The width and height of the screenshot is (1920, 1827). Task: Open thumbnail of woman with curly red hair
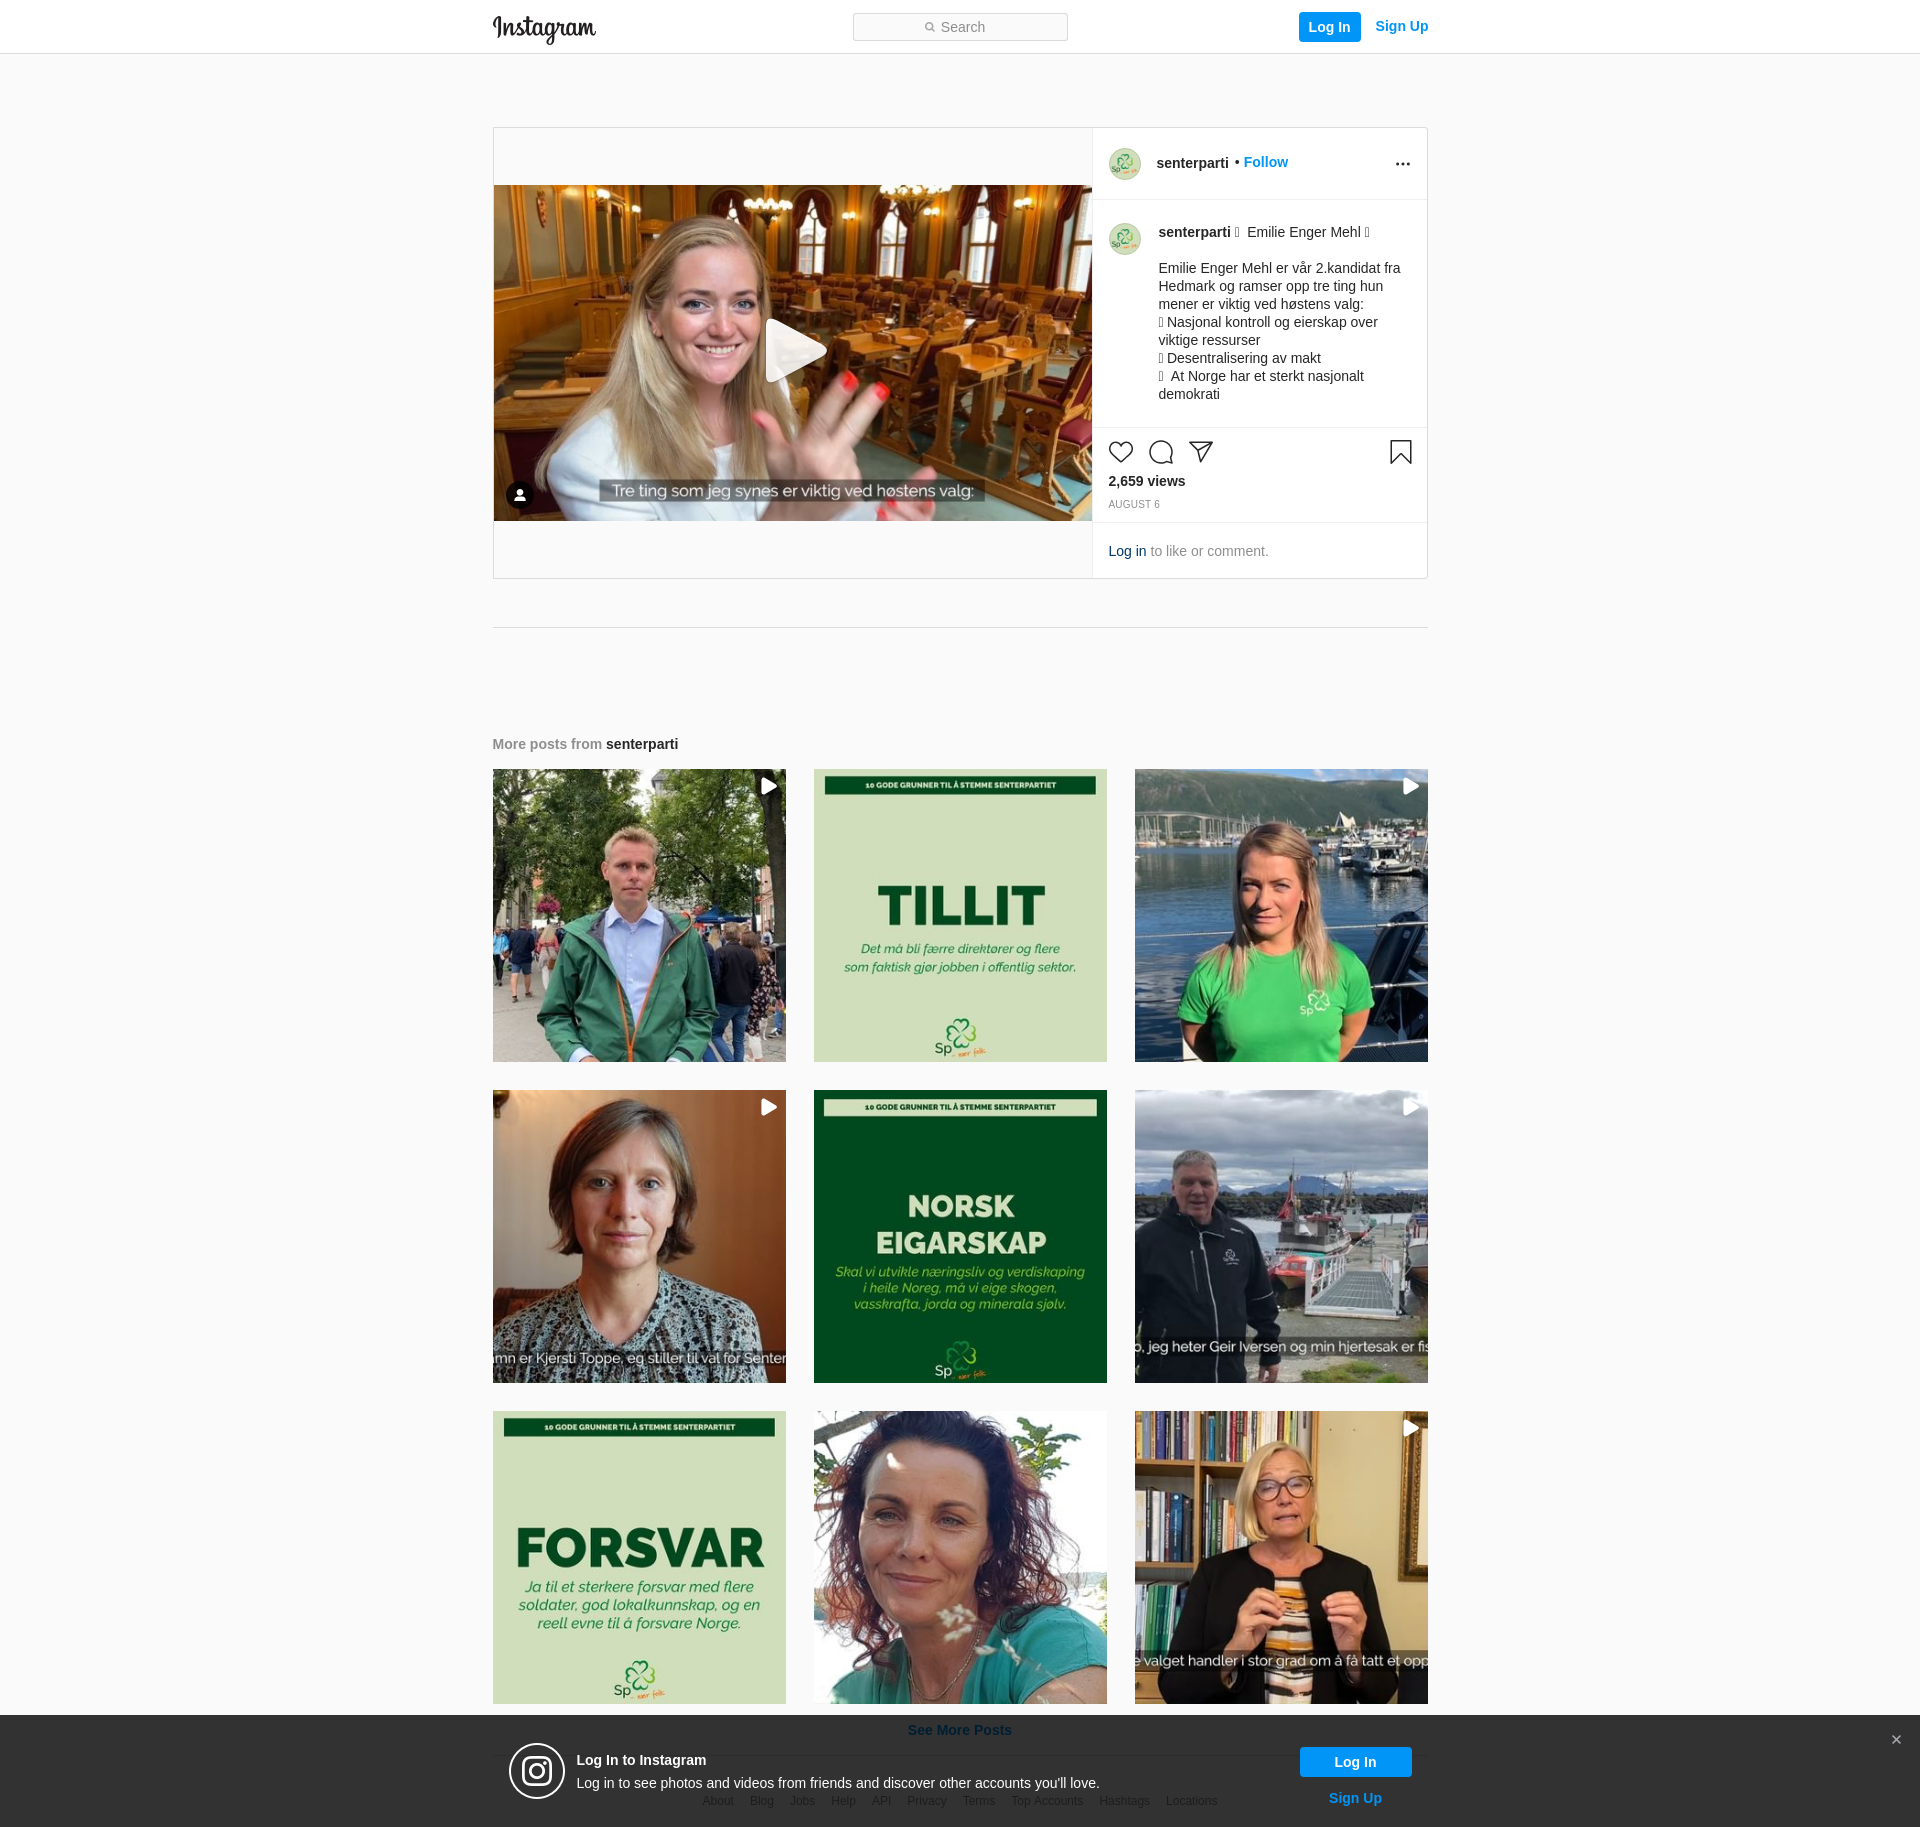point(960,1557)
